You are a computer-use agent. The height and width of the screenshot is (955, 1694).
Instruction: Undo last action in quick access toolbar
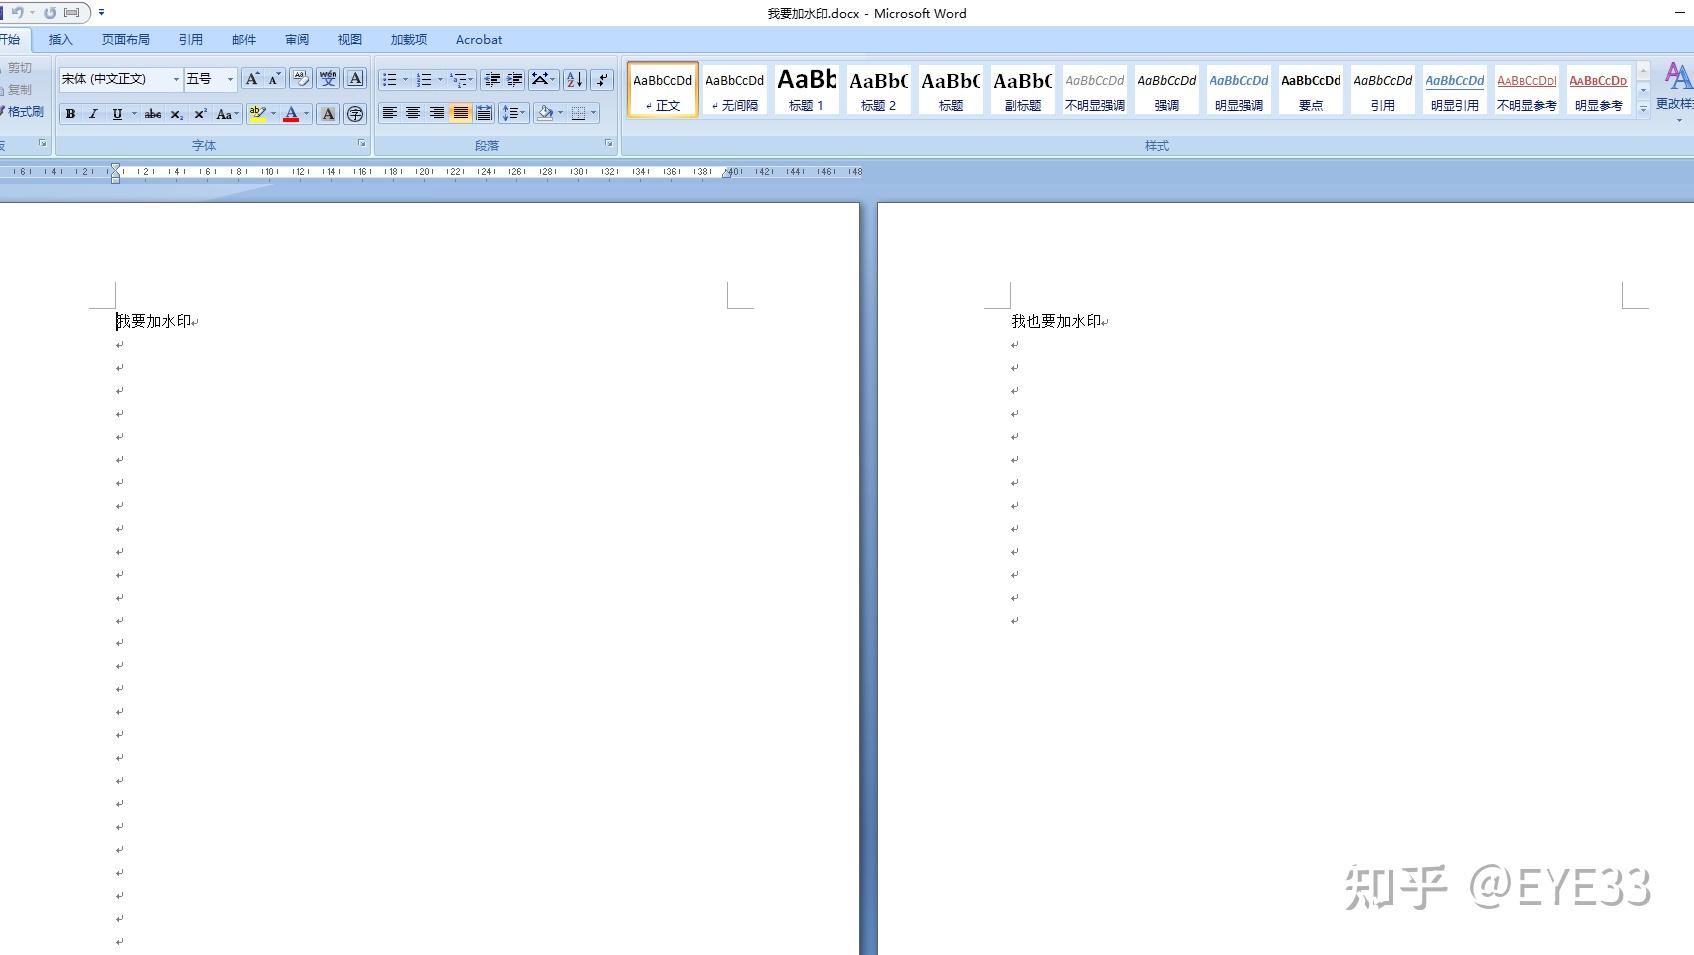[17, 13]
